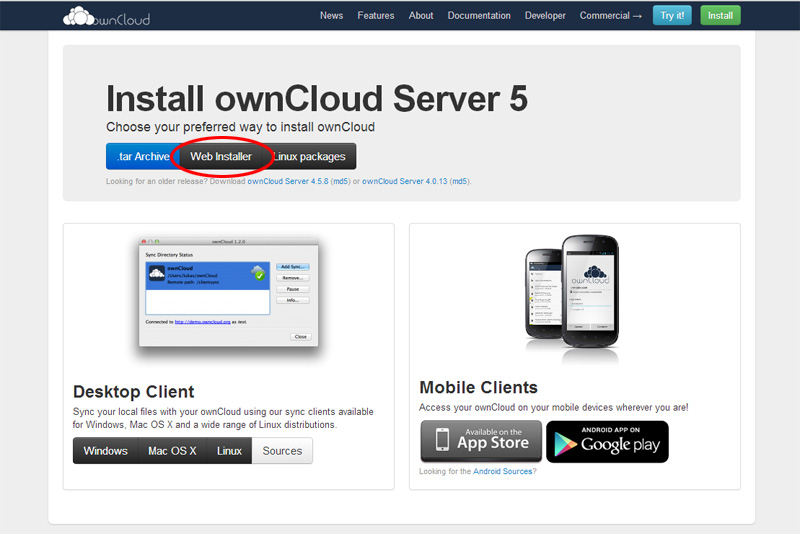Image resolution: width=800 pixels, height=534 pixels.
Task: Download ownCloud Server 4.0.13 link
Action: [405, 181]
